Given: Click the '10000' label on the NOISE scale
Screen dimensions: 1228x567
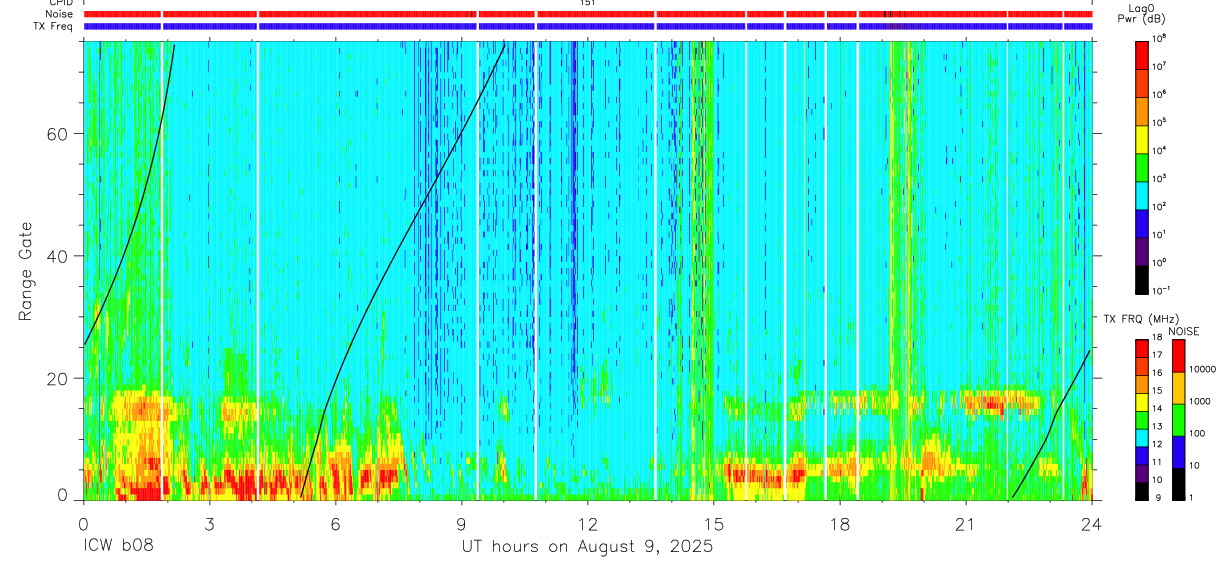Looking at the screenshot, I should [1202, 370].
